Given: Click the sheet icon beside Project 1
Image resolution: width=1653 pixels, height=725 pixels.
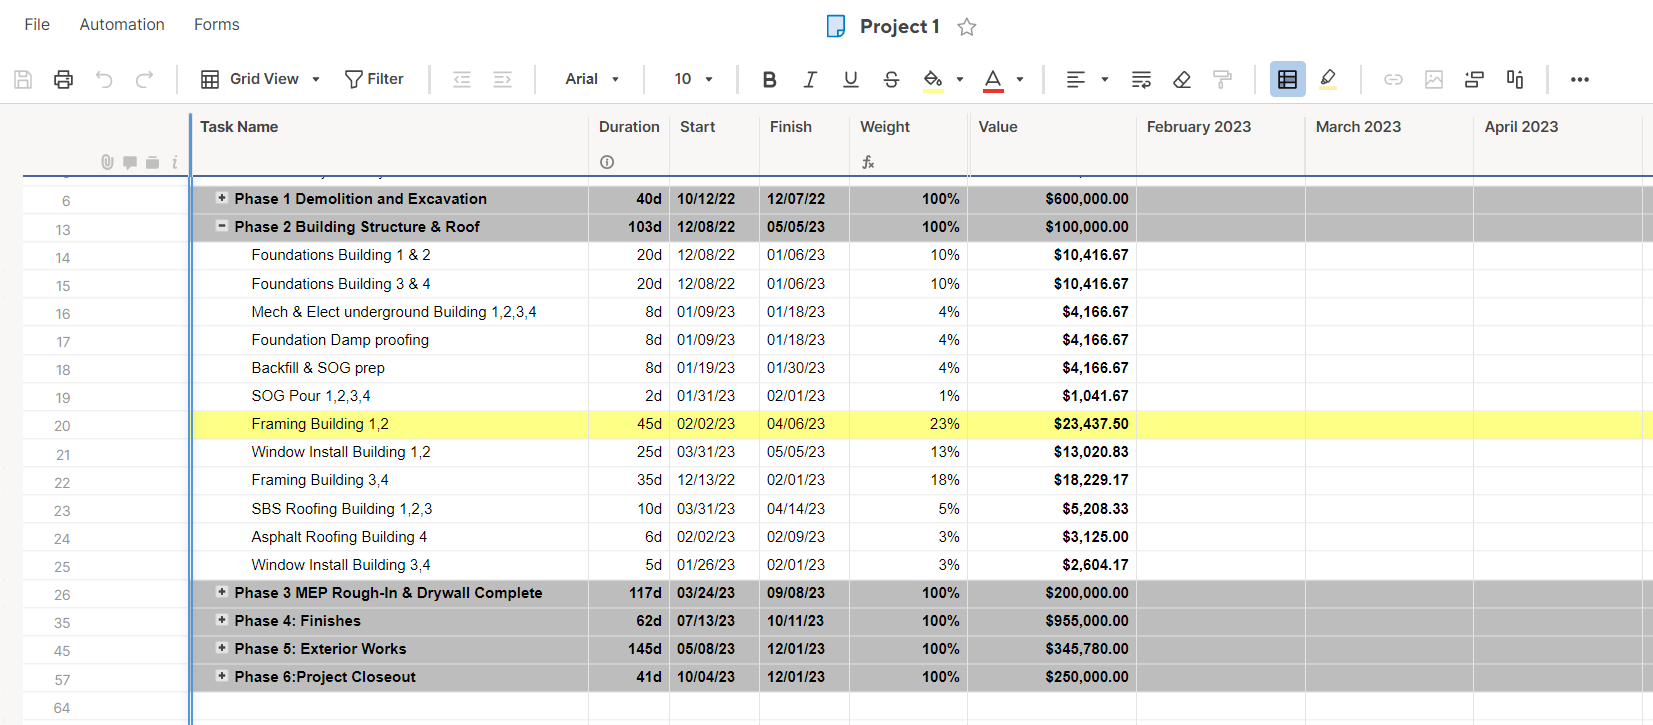Looking at the screenshot, I should [x=836, y=26].
